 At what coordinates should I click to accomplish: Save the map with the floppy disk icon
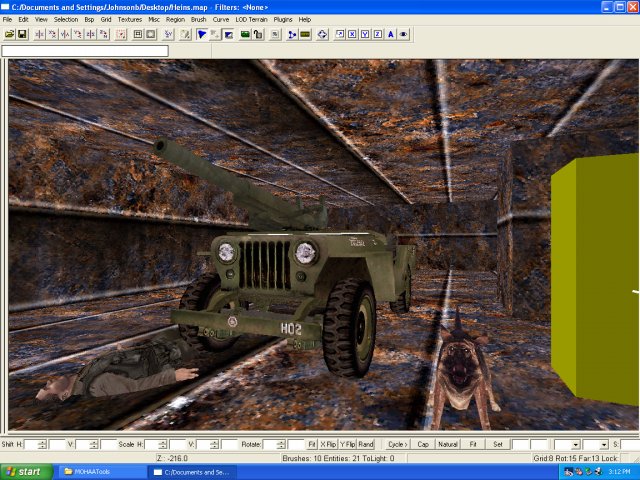[x=22, y=34]
